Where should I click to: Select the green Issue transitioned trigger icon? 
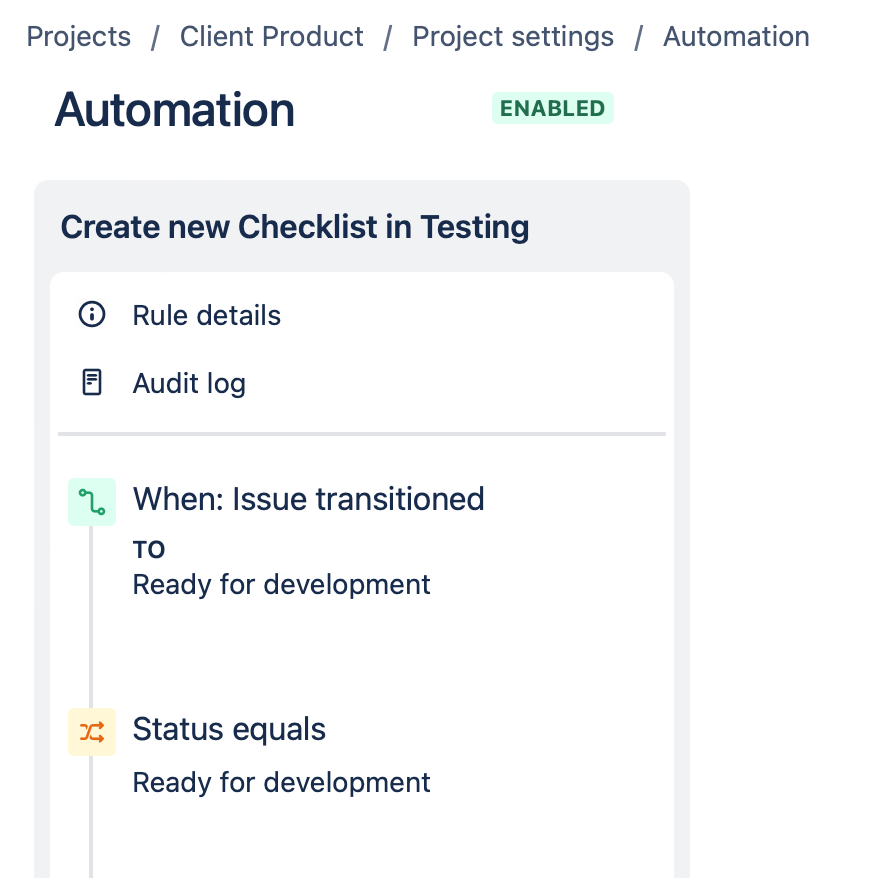tap(92, 502)
